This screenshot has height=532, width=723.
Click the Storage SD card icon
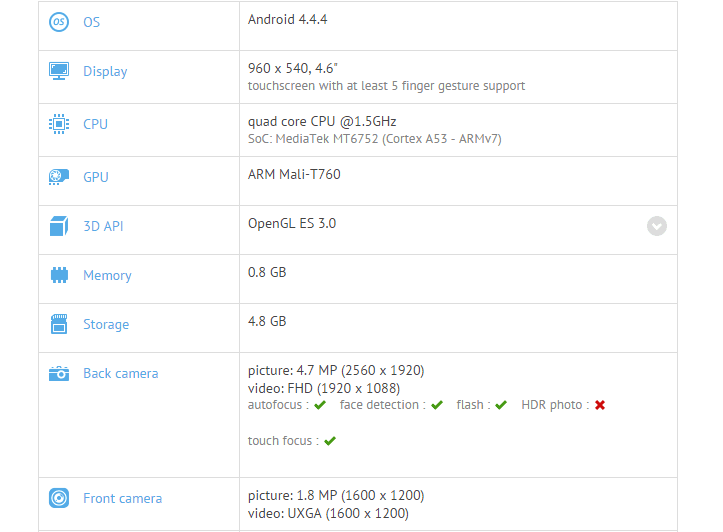(x=59, y=324)
